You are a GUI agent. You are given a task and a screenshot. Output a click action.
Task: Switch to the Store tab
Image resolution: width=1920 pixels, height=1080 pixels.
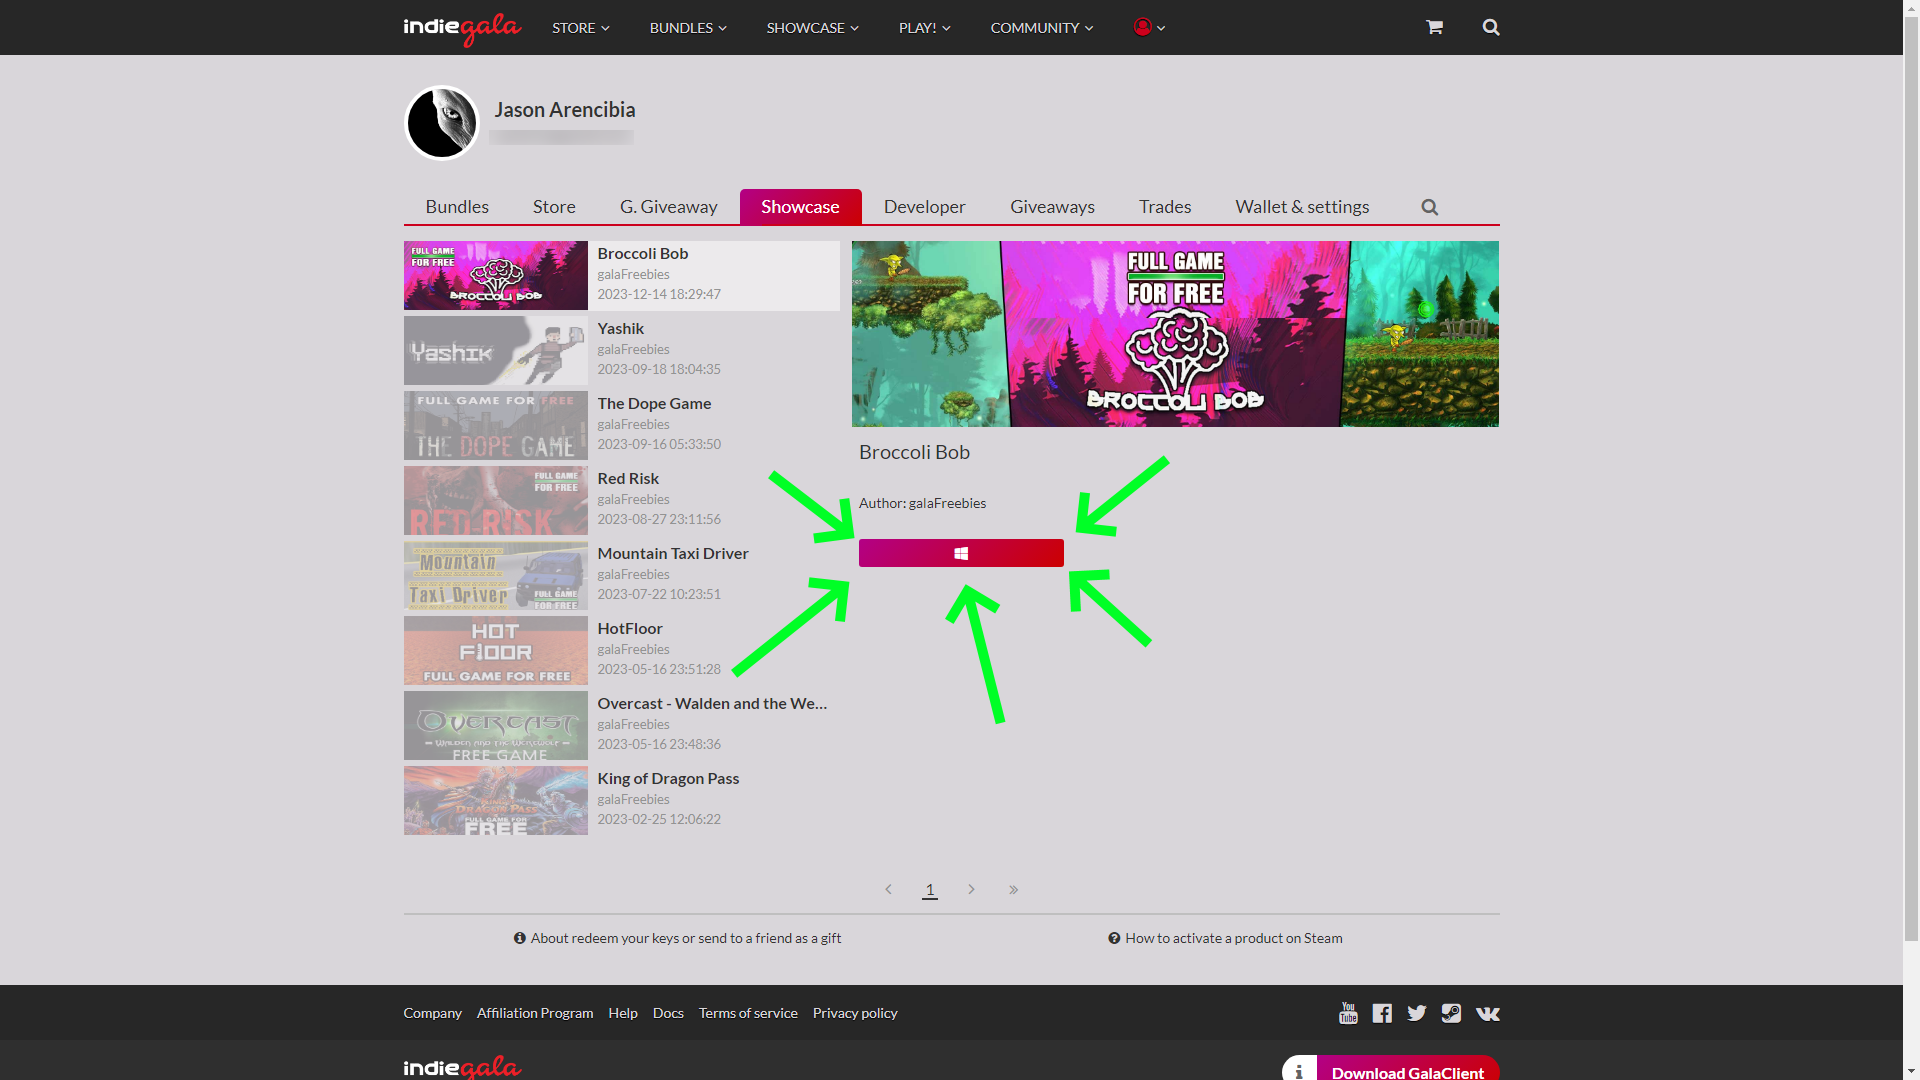pyautogui.click(x=554, y=207)
